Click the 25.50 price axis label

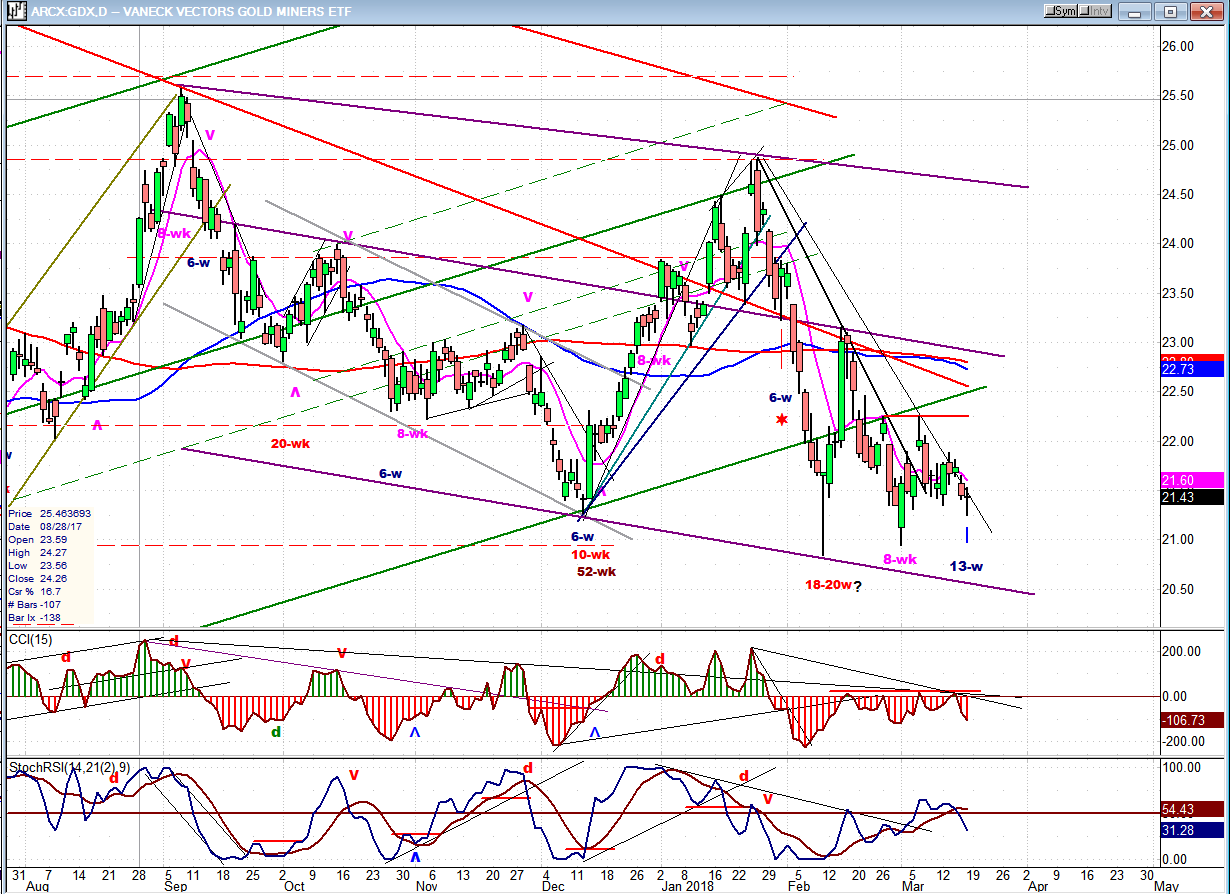[1180, 96]
